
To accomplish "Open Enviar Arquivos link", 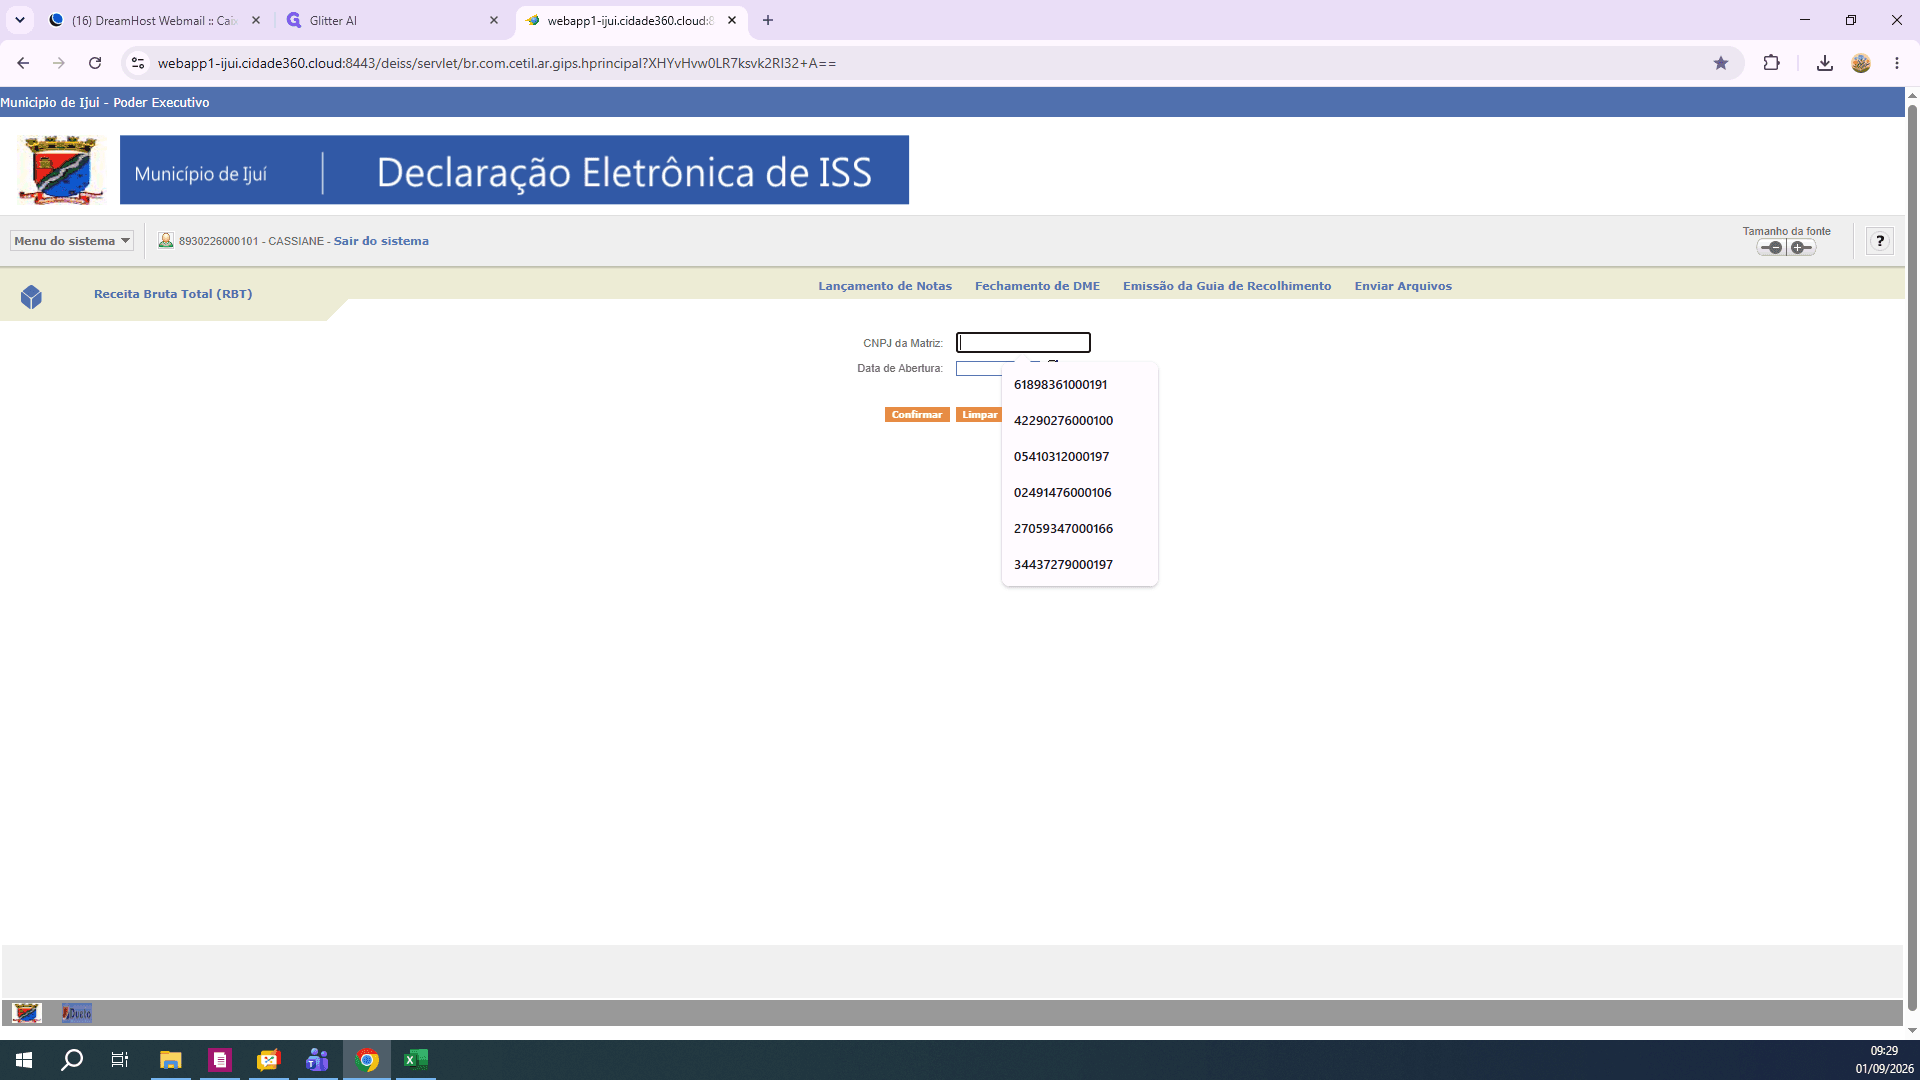I will 1403,286.
